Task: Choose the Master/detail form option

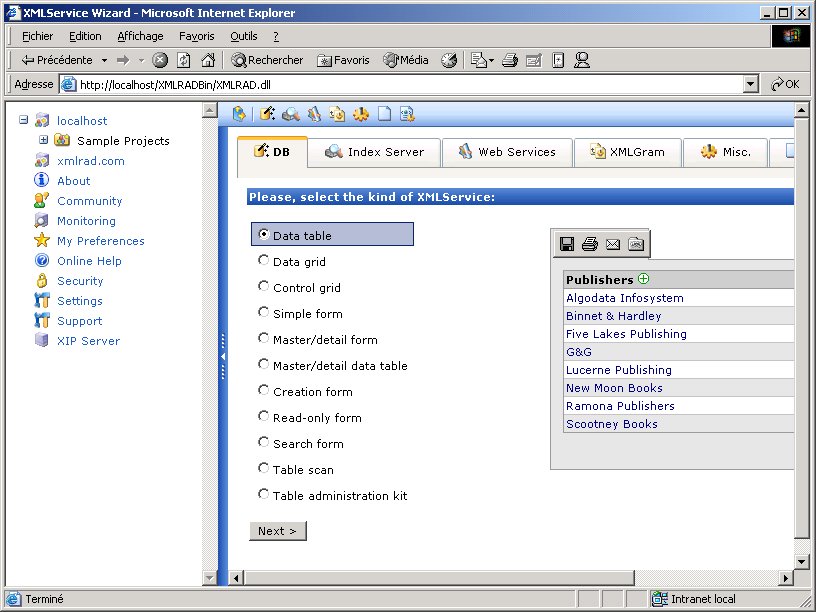Action: (x=264, y=339)
